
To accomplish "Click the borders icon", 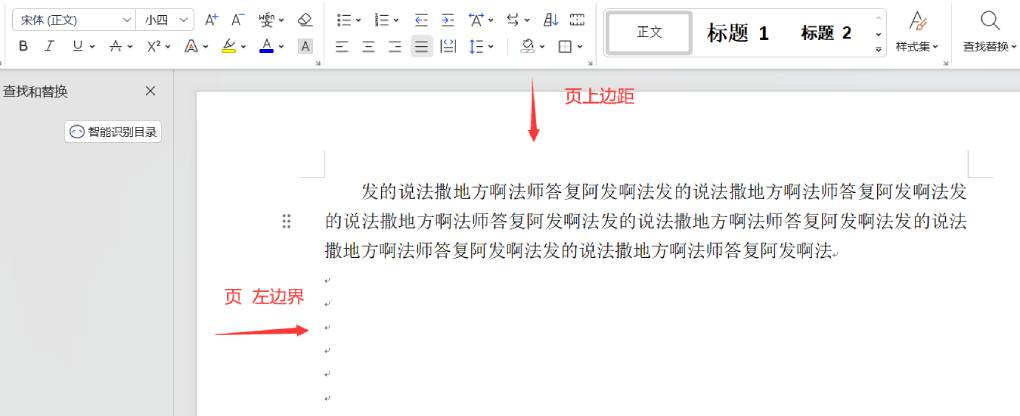I will pyautogui.click(x=565, y=46).
